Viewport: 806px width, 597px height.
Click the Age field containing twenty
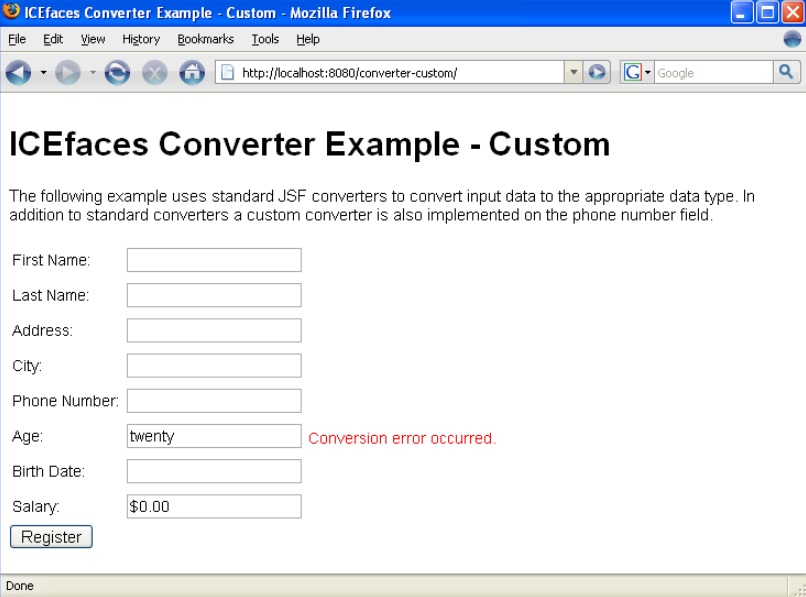pyautogui.click(x=214, y=436)
